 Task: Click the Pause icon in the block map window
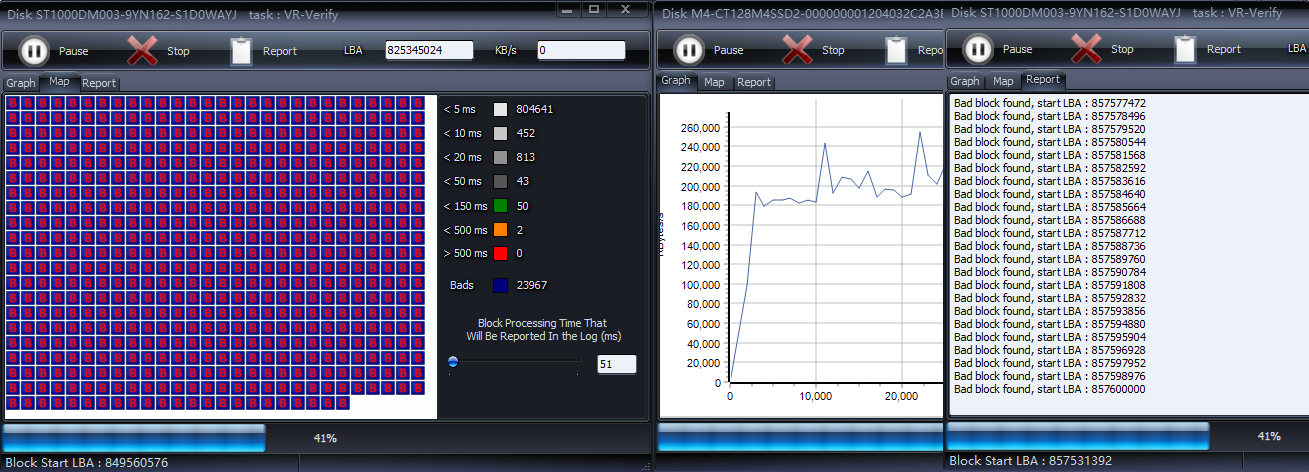pos(34,50)
